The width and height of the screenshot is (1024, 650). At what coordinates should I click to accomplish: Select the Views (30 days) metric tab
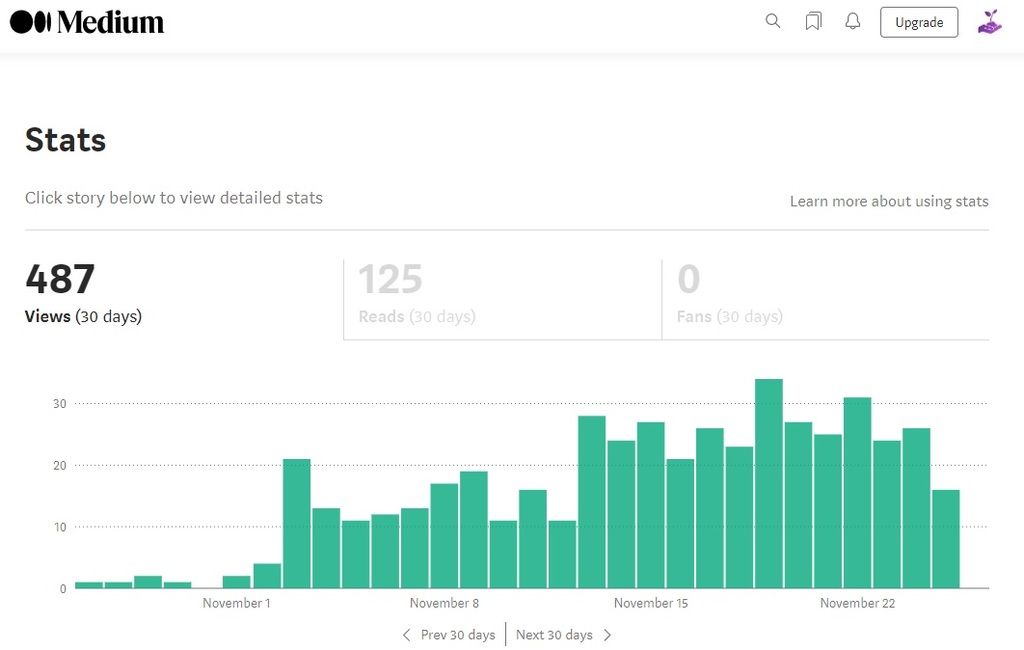pos(82,316)
